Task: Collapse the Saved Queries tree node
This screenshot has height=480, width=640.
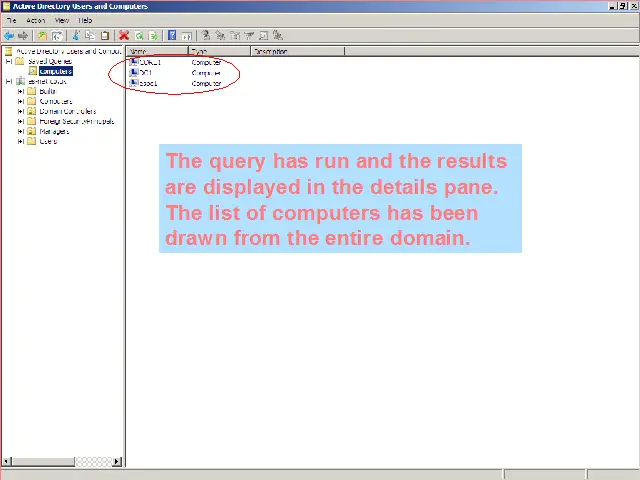Action: pos(8,61)
